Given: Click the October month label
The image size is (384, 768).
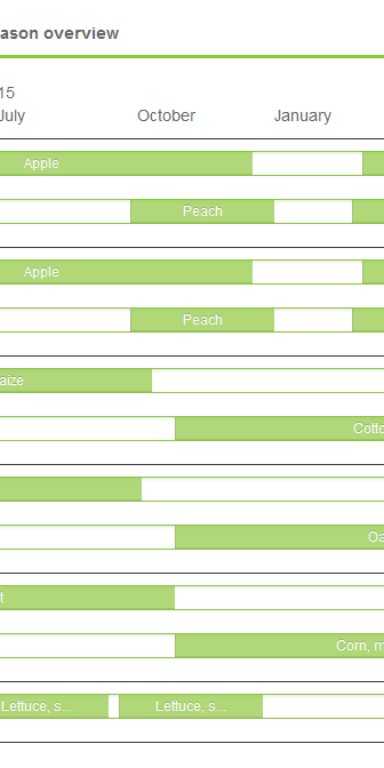Looking at the screenshot, I should (x=166, y=116).
